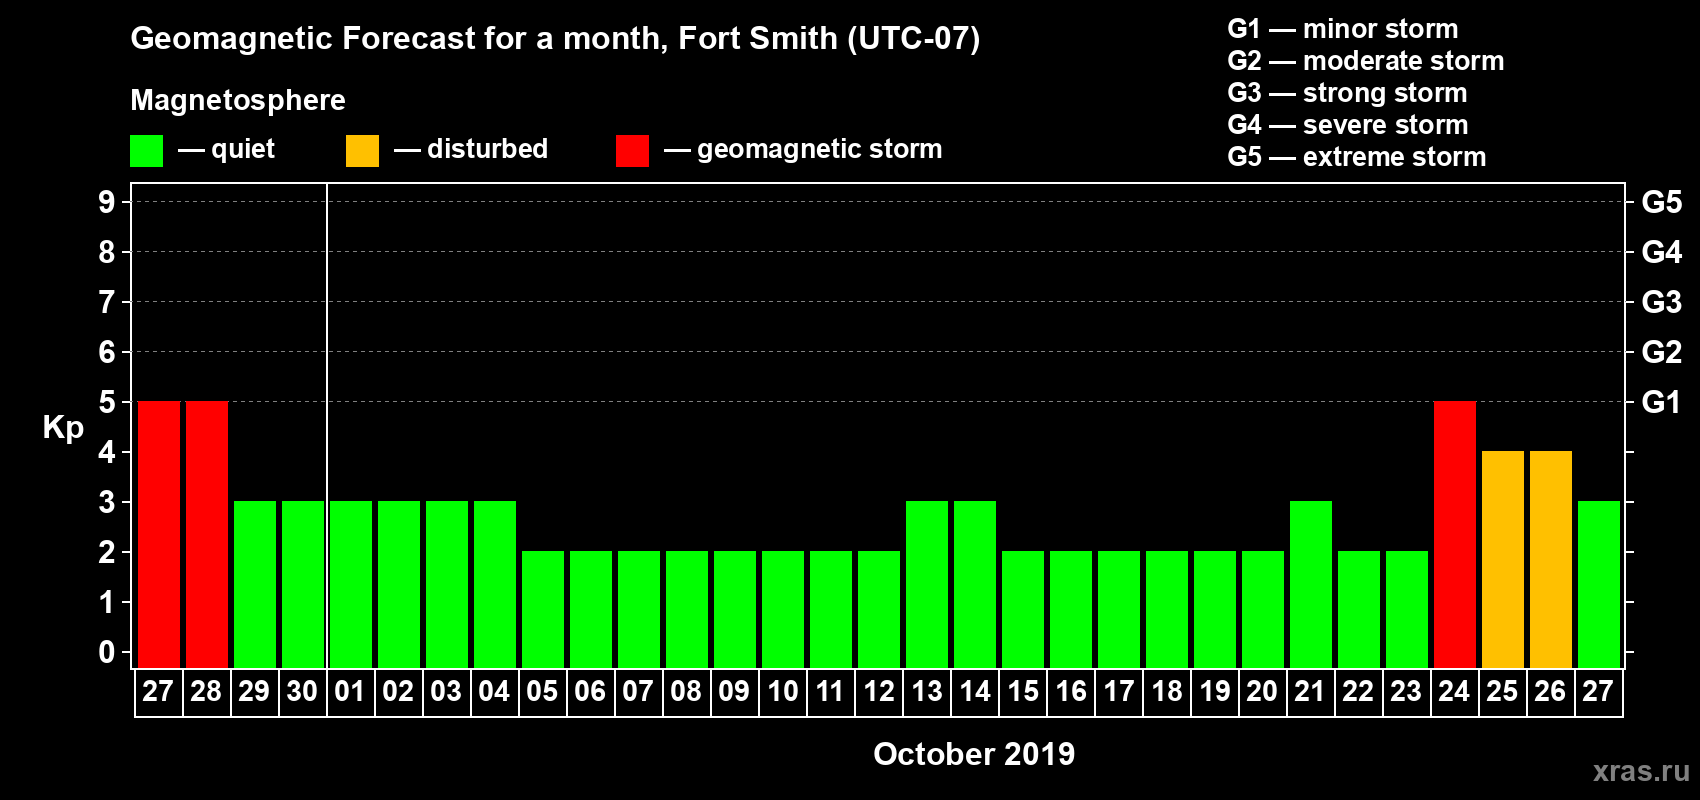Click the date label 16

pos(1071,692)
